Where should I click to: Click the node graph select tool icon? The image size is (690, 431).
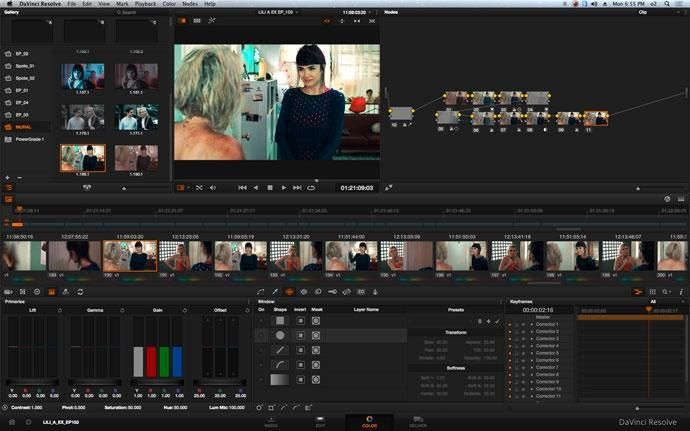tap(389, 188)
